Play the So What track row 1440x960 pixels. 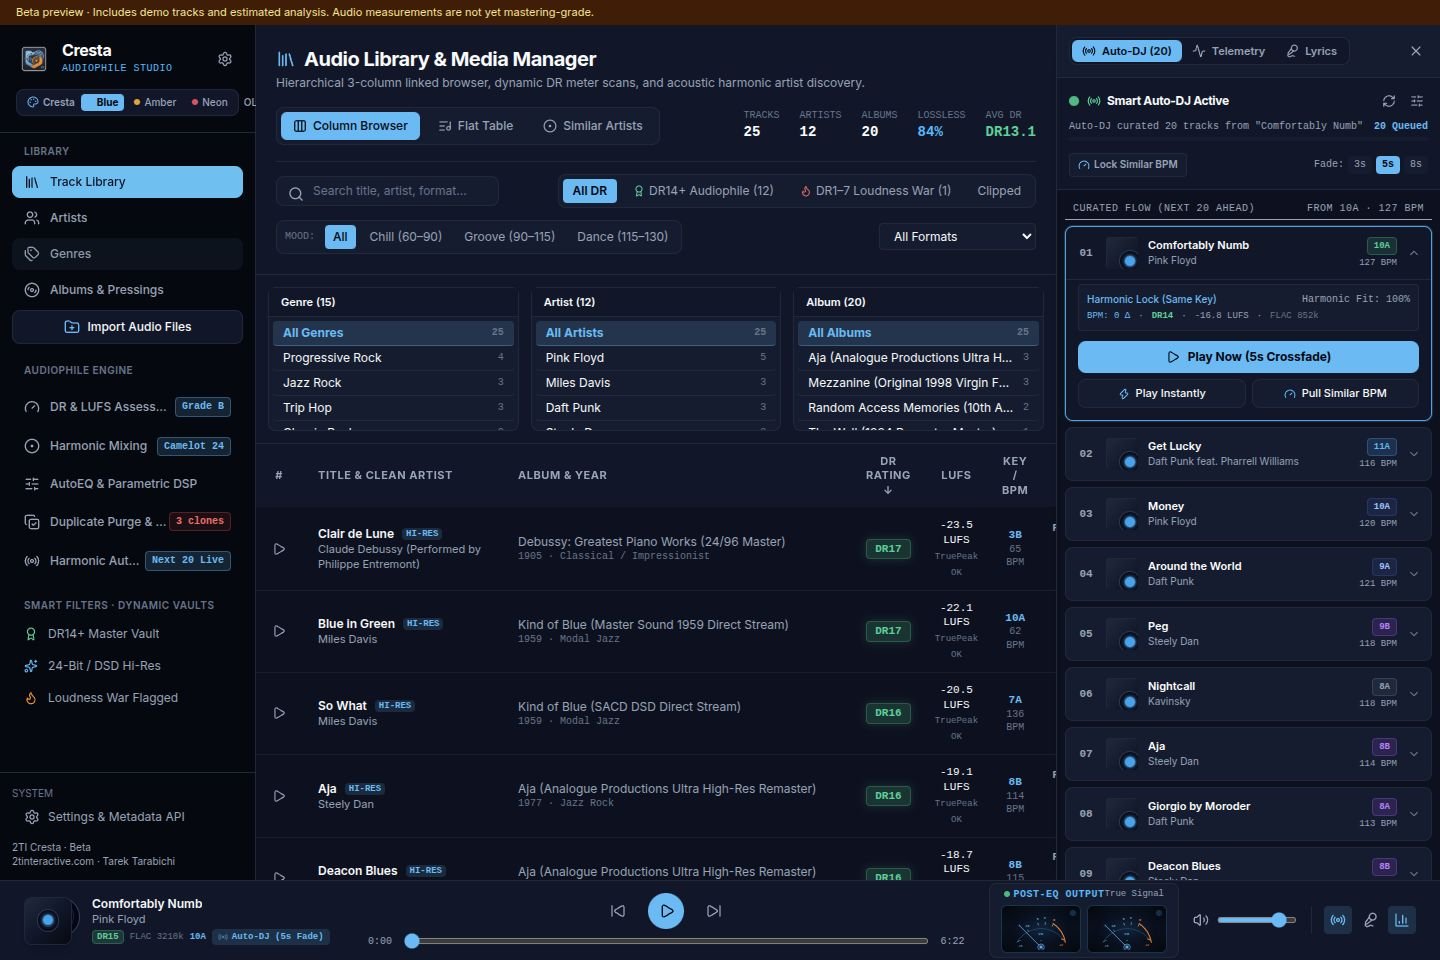tap(279, 713)
